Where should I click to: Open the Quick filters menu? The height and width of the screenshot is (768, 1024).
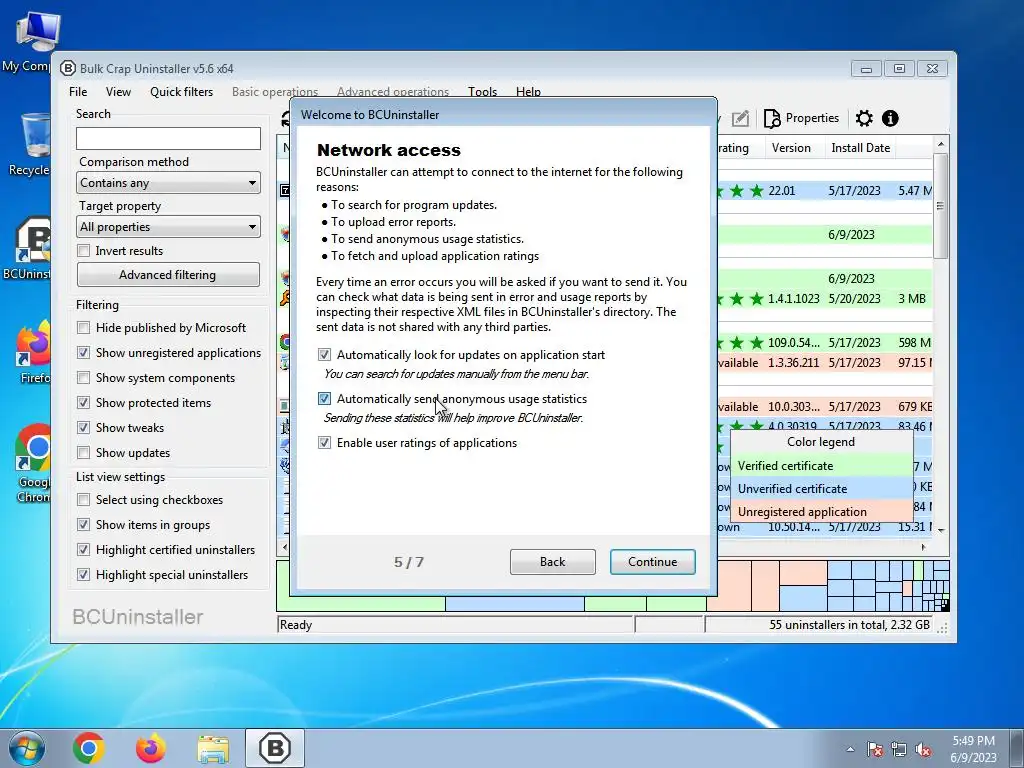182,92
